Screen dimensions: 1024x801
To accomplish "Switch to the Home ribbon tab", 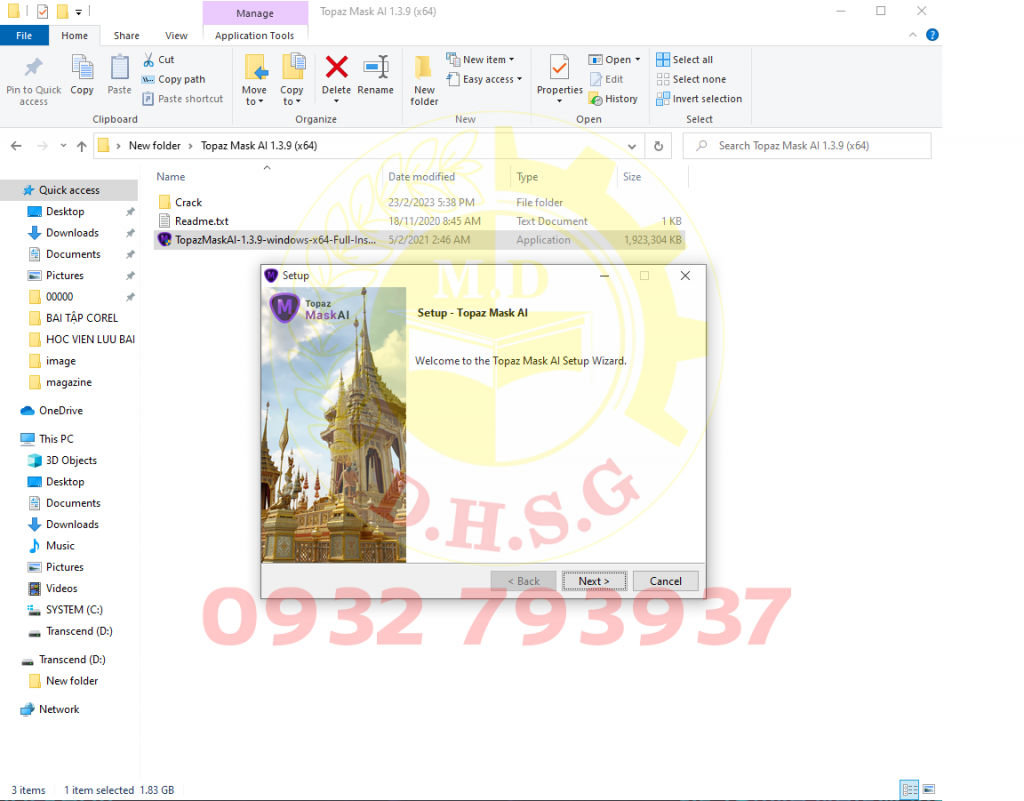I will click(x=74, y=35).
